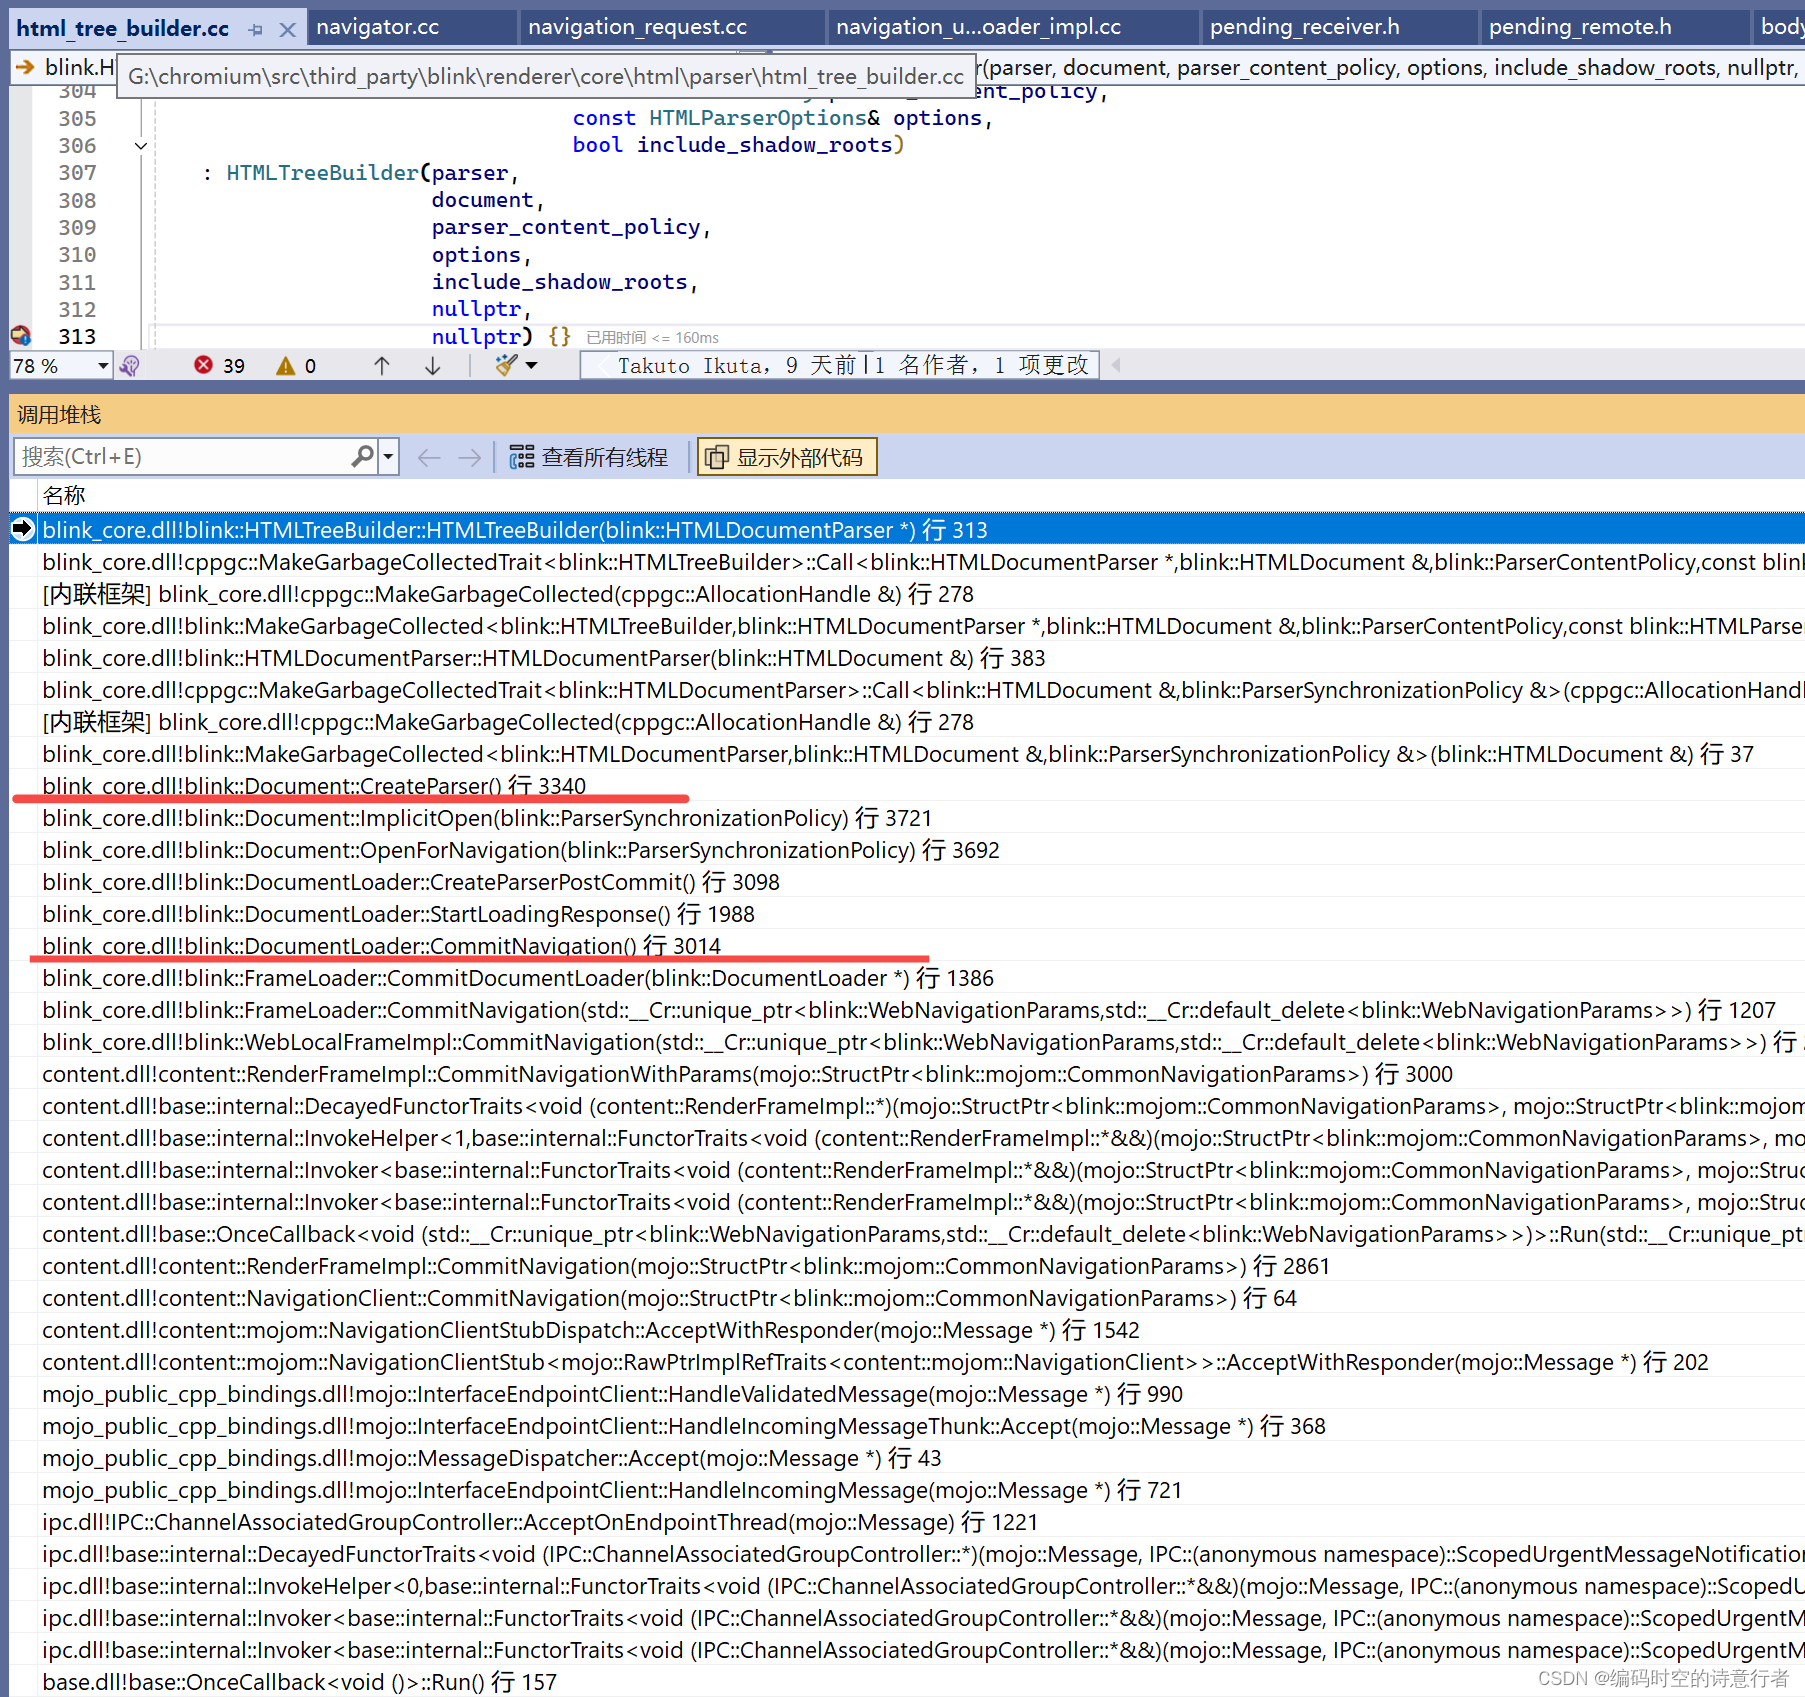The width and height of the screenshot is (1805, 1697).
Task: Click 查看所有线程 view all threads button
Action: point(588,458)
